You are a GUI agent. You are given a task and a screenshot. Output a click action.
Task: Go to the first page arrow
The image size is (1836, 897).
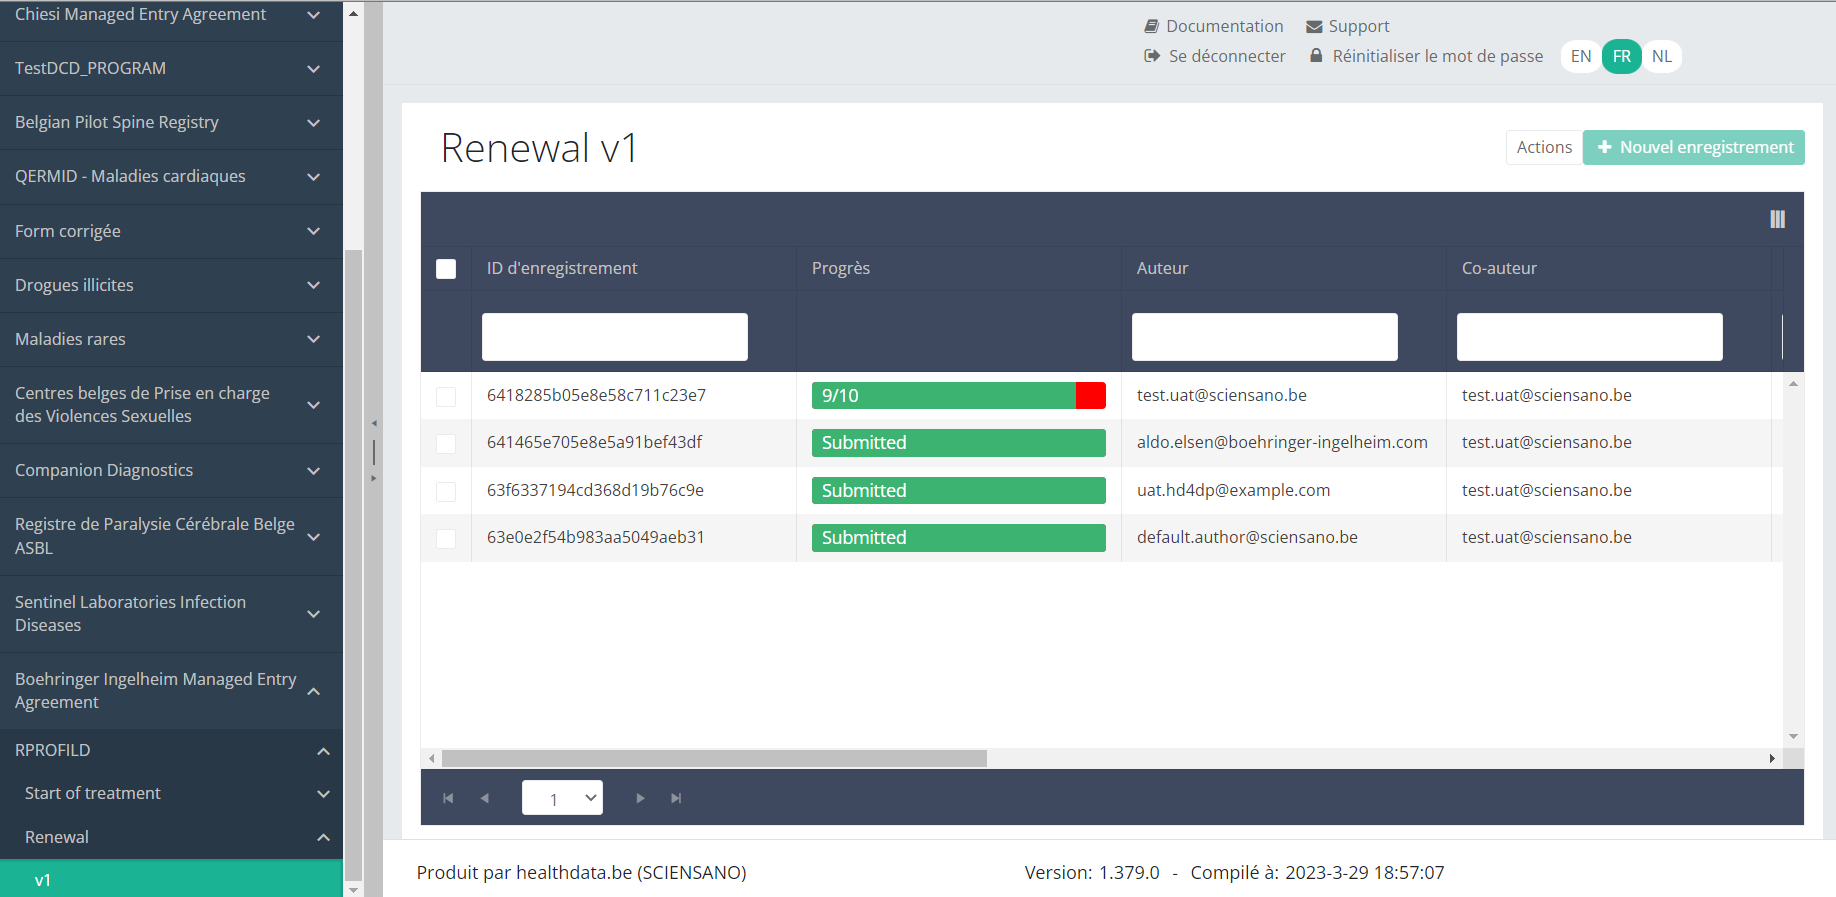(x=448, y=798)
